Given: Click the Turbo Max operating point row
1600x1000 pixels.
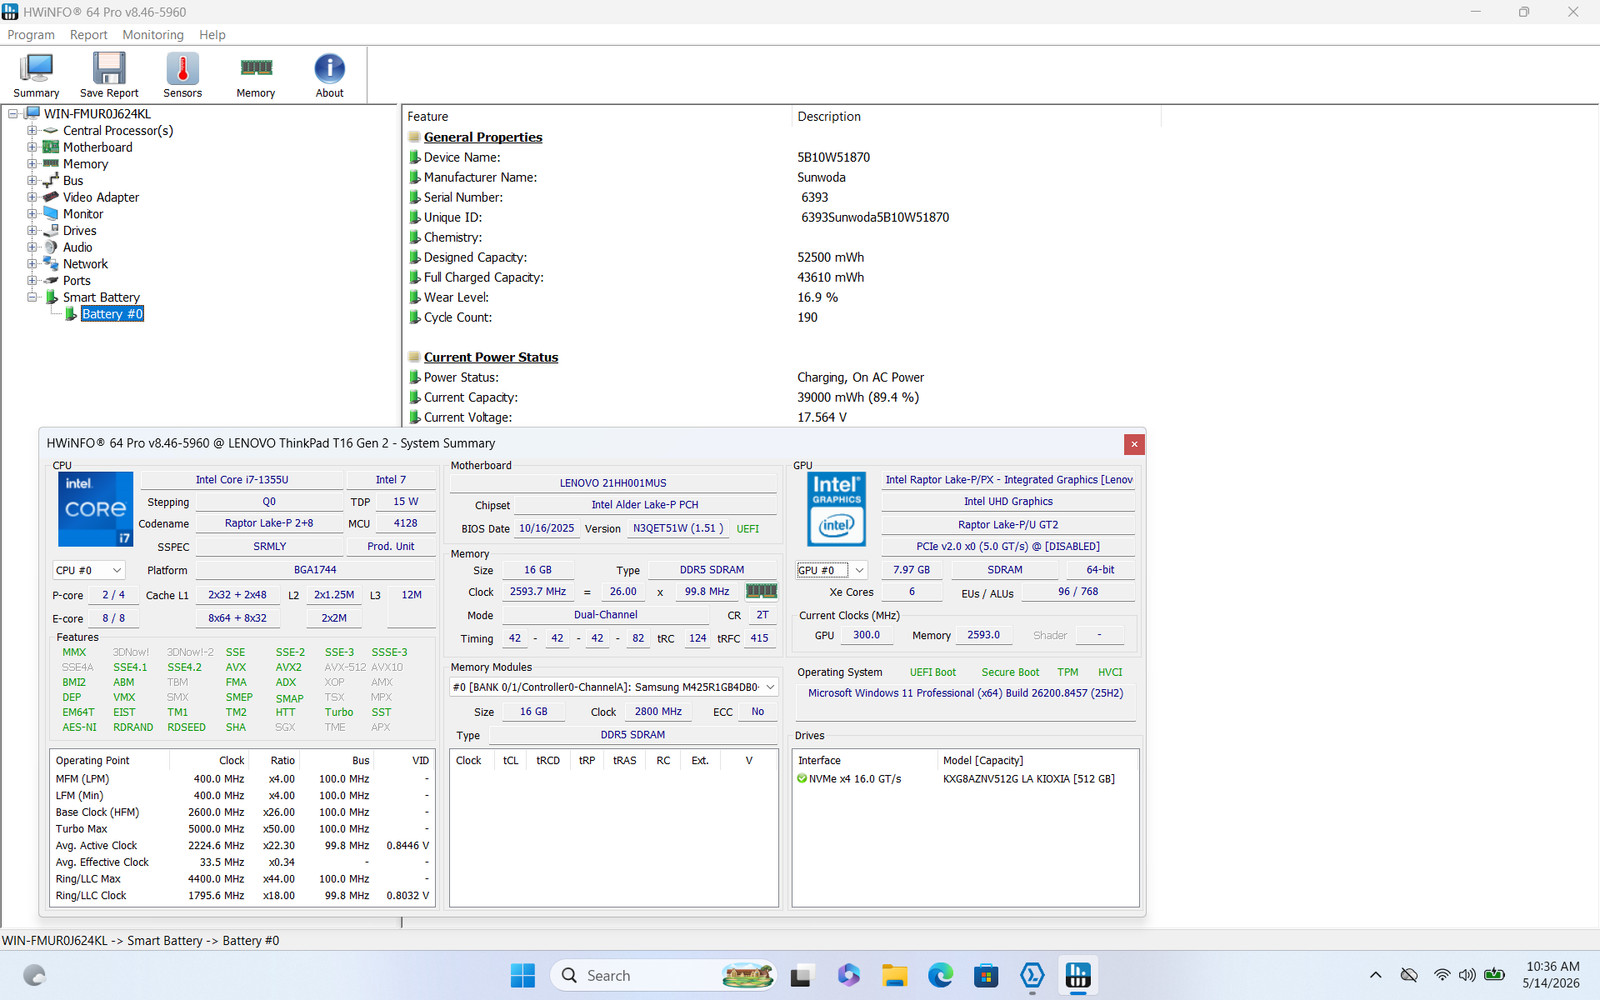Looking at the screenshot, I should [x=242, y=829].
